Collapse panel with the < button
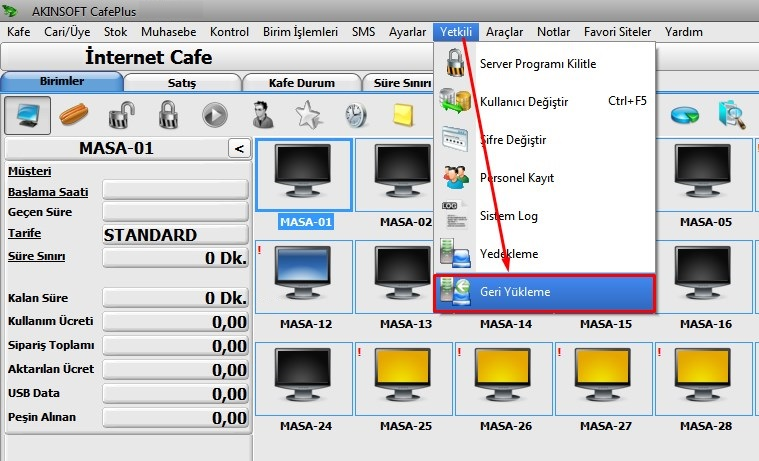Viewport: 759px width, 461px height. tap(239, 149)
